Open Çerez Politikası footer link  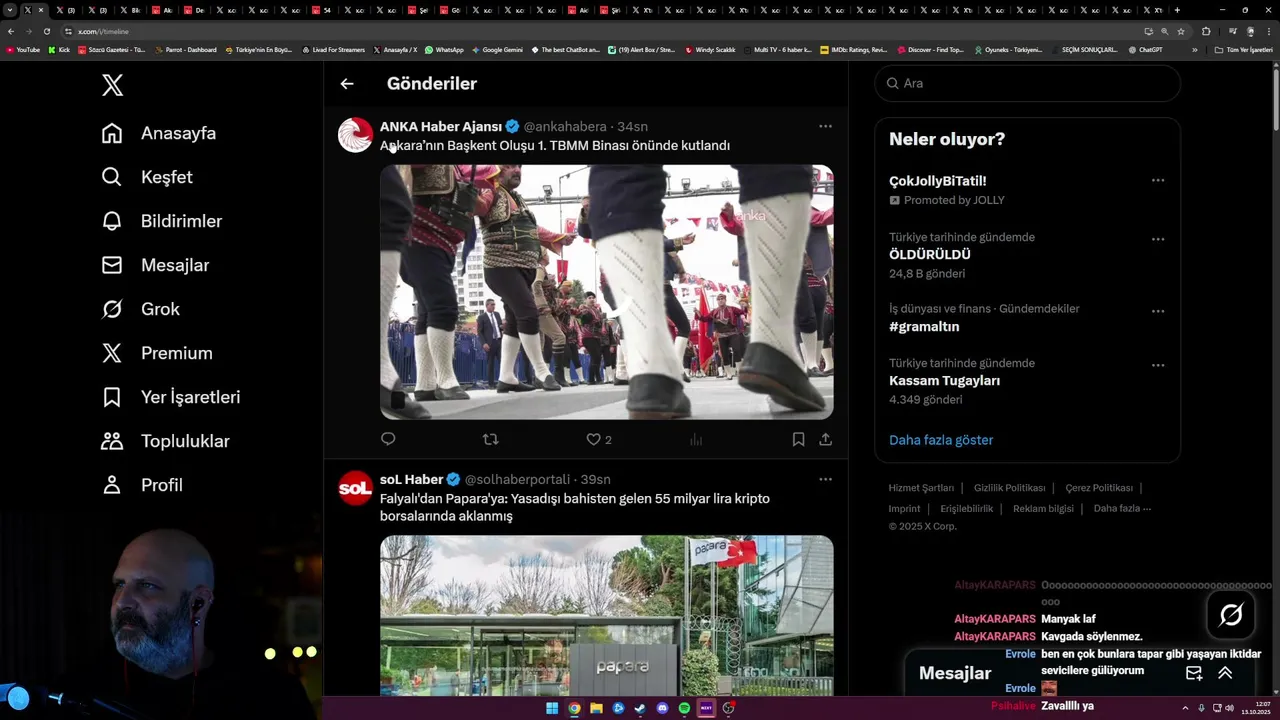coord(1099,488)
